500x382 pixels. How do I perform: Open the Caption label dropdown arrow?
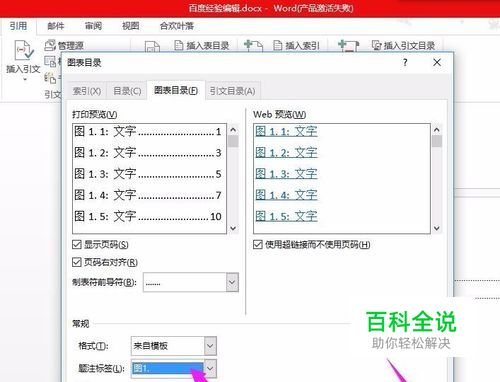pos(210,368)
